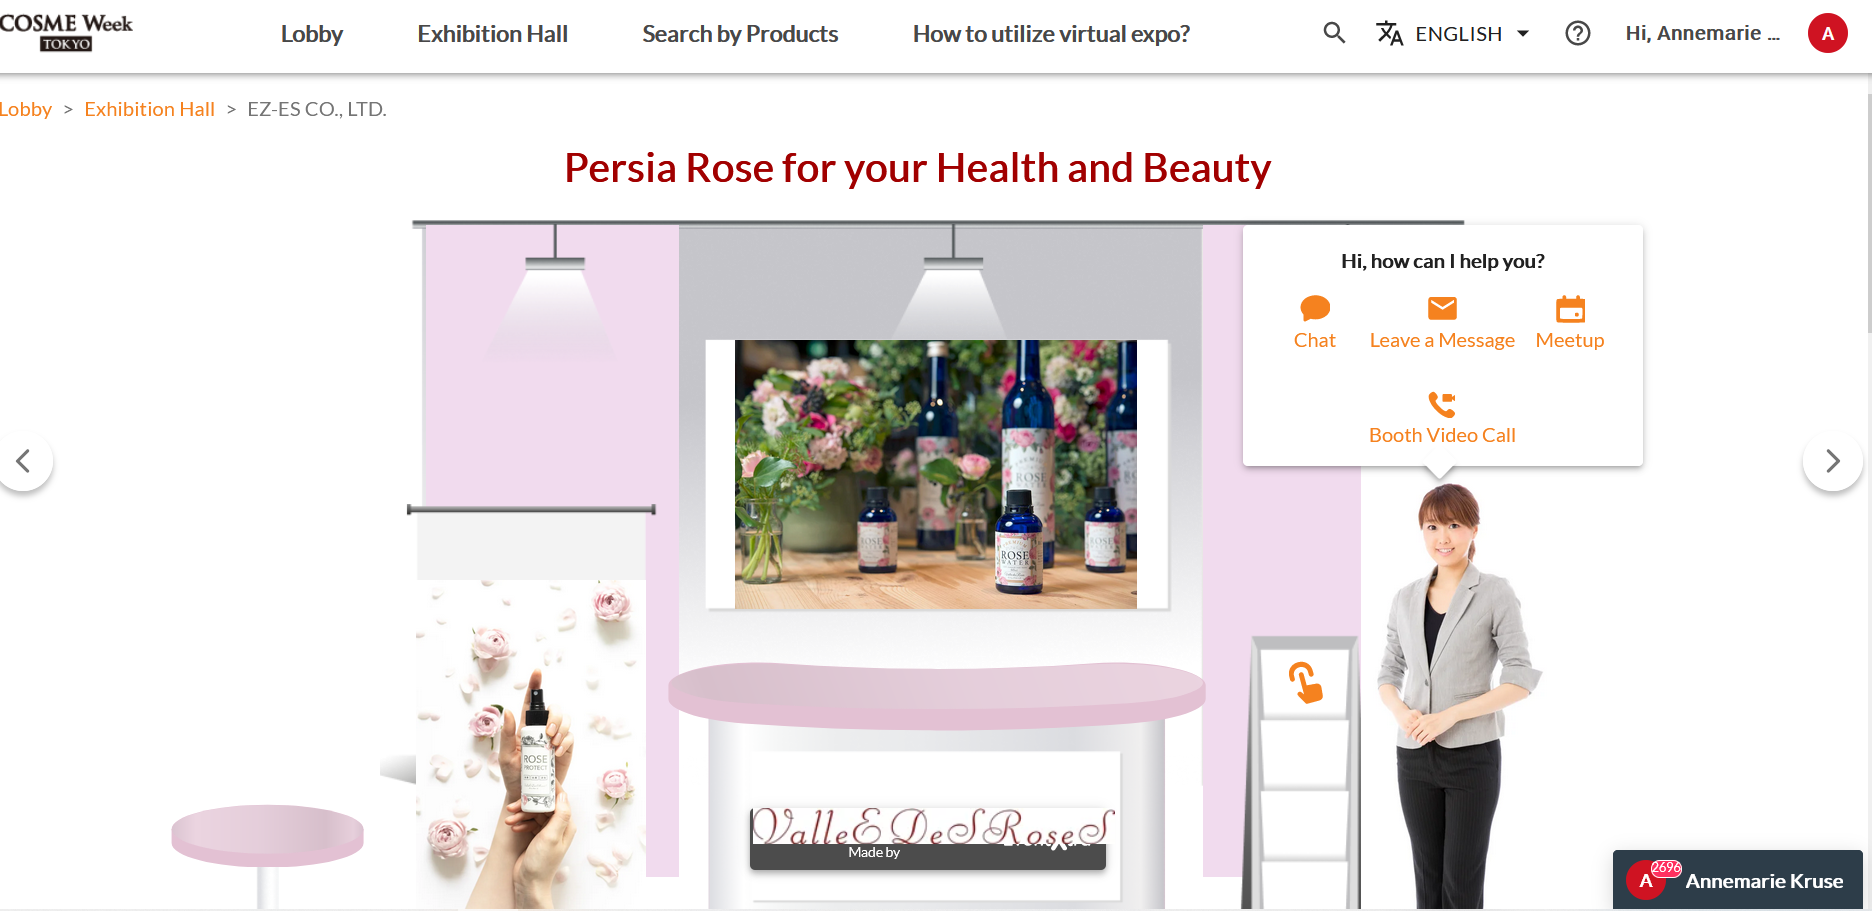Click the translate language icon
This screenshot has width=1872, height=911.
coord(1389,33)
